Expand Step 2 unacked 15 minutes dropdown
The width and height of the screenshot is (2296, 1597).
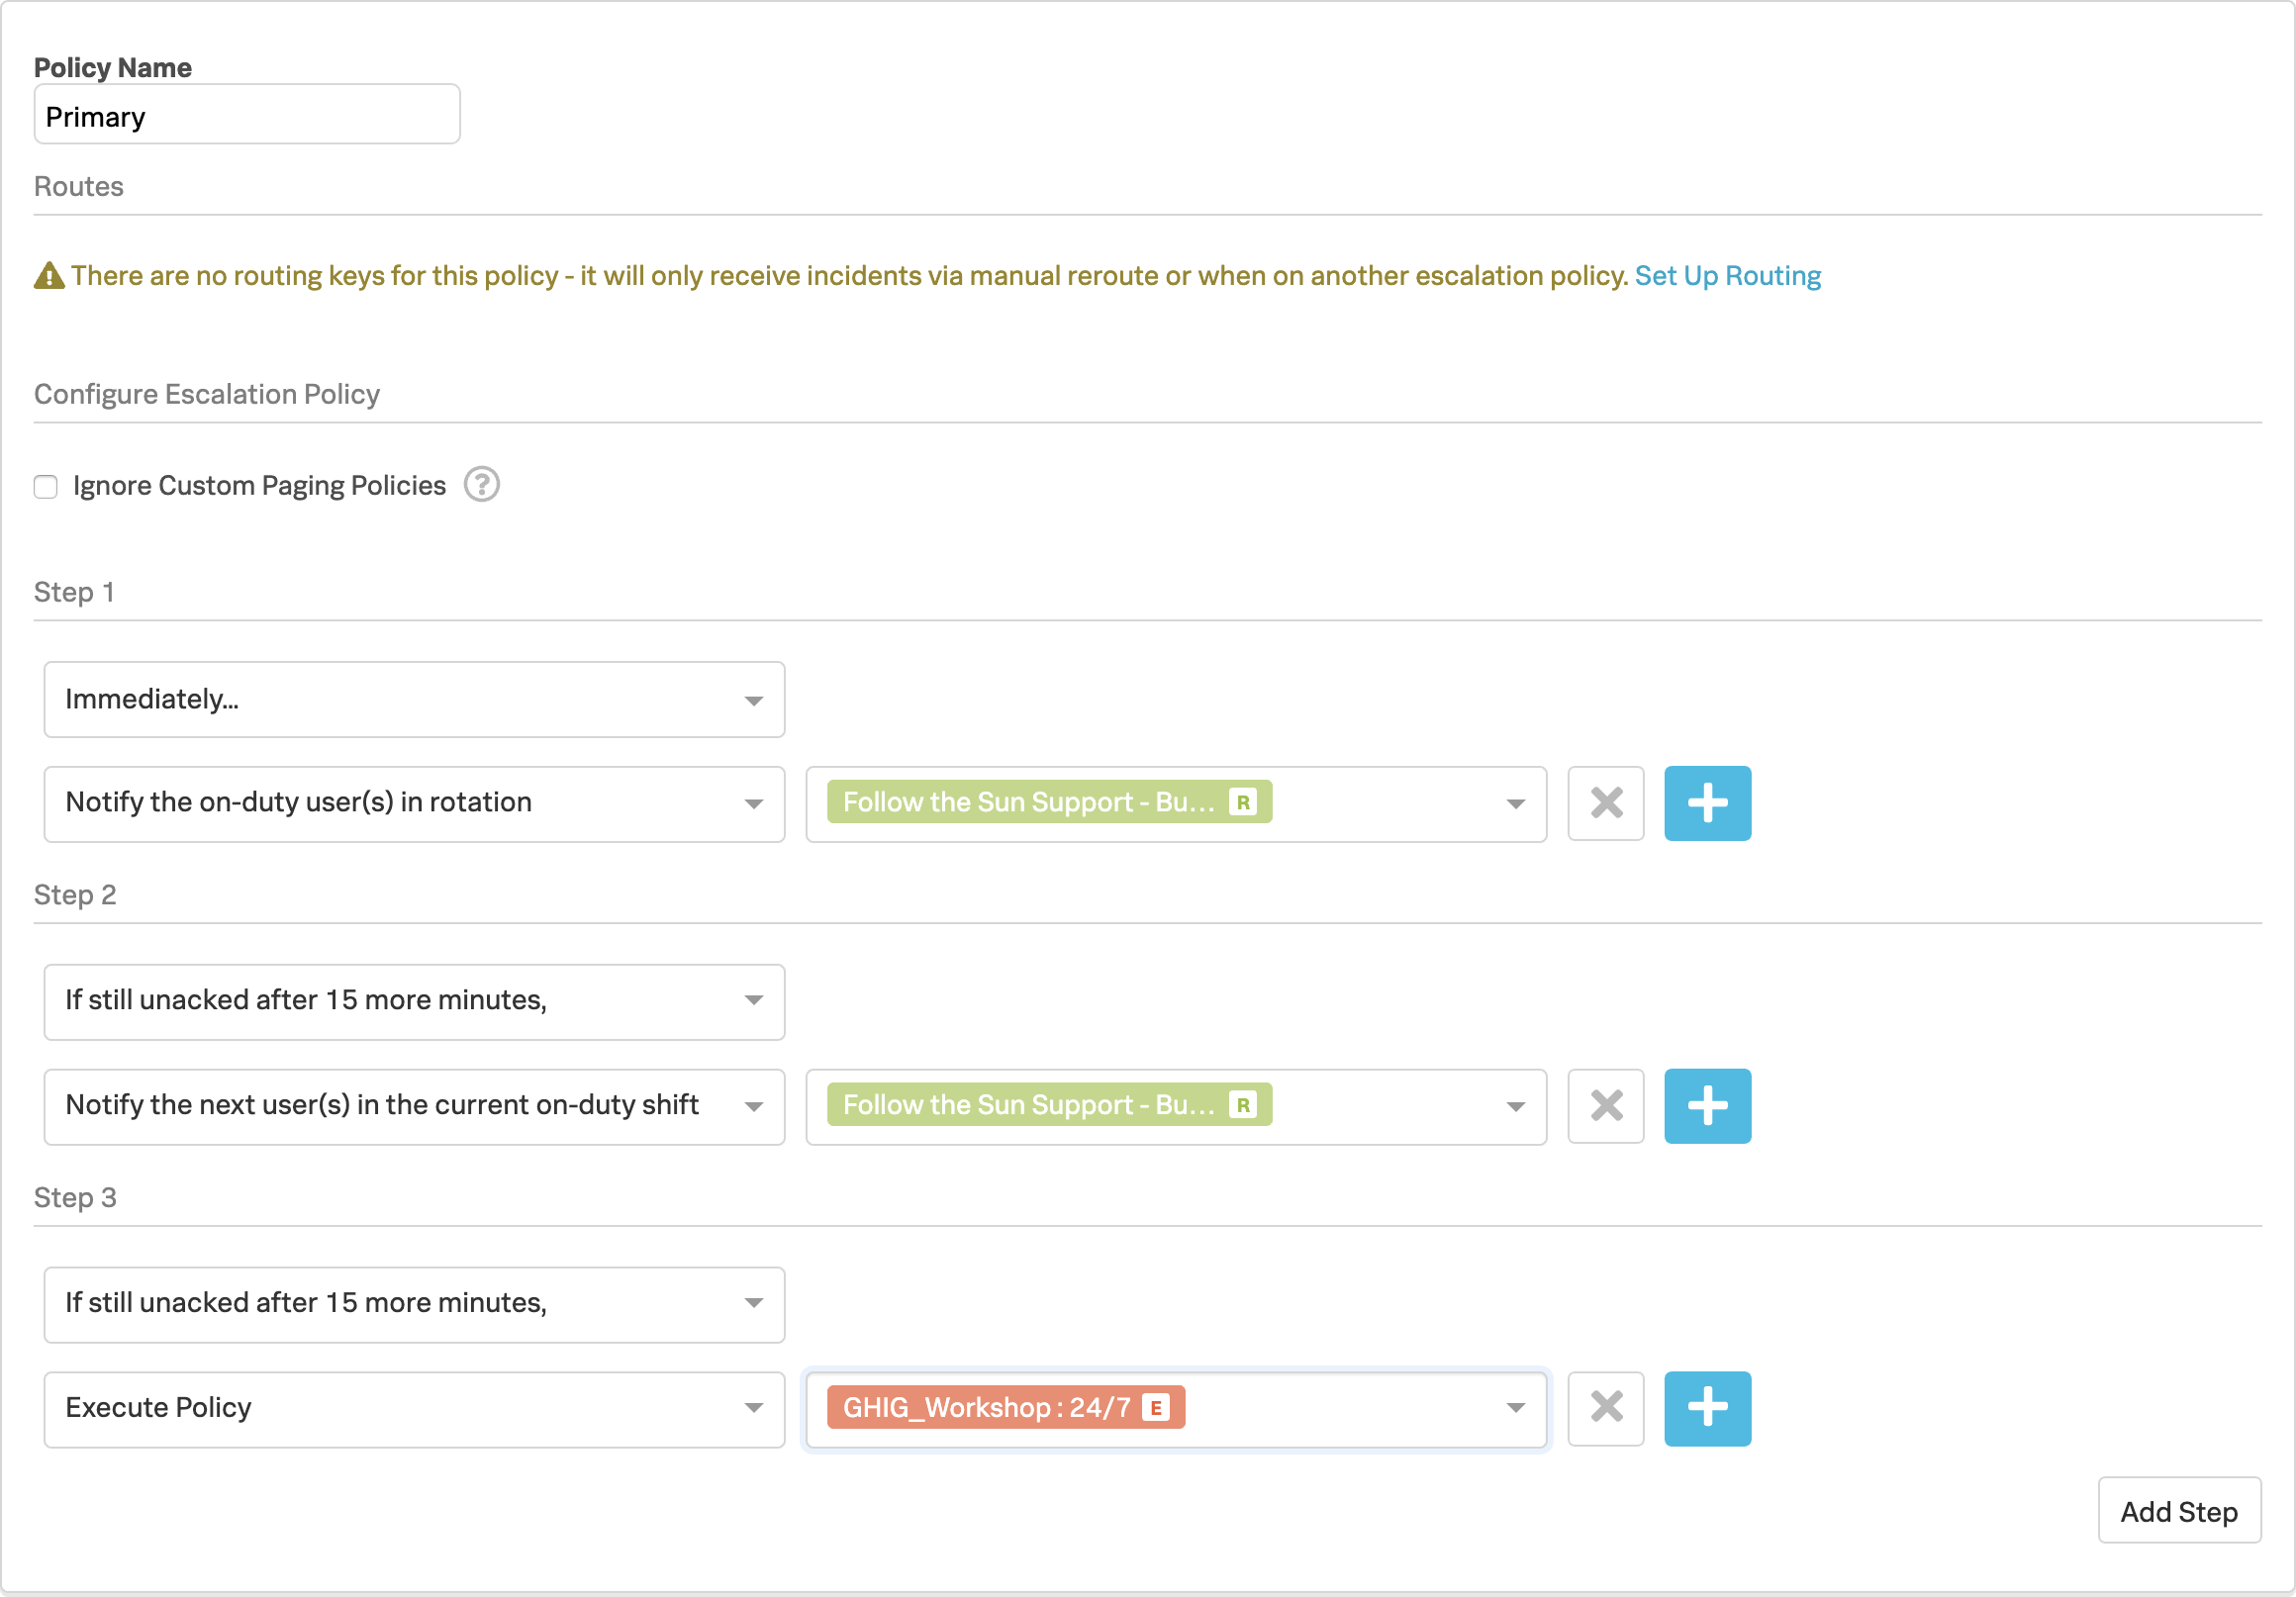[x=414, y=1001]
